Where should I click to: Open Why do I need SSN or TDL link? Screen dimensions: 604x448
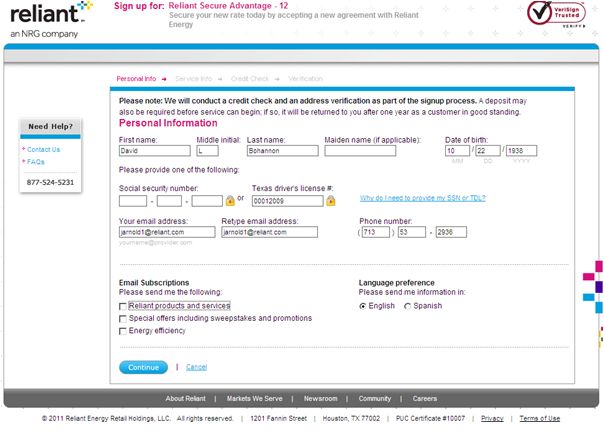coord(423,198)
